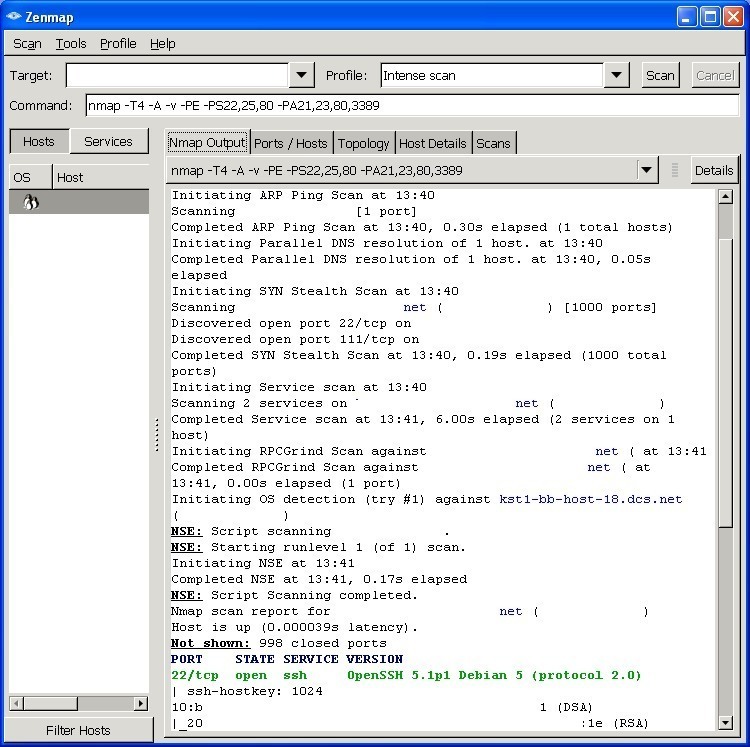Screen dimensions: 750x747
Task: Click 'NSE: Script Scanning completed.' line
Action: pos(294,595)
